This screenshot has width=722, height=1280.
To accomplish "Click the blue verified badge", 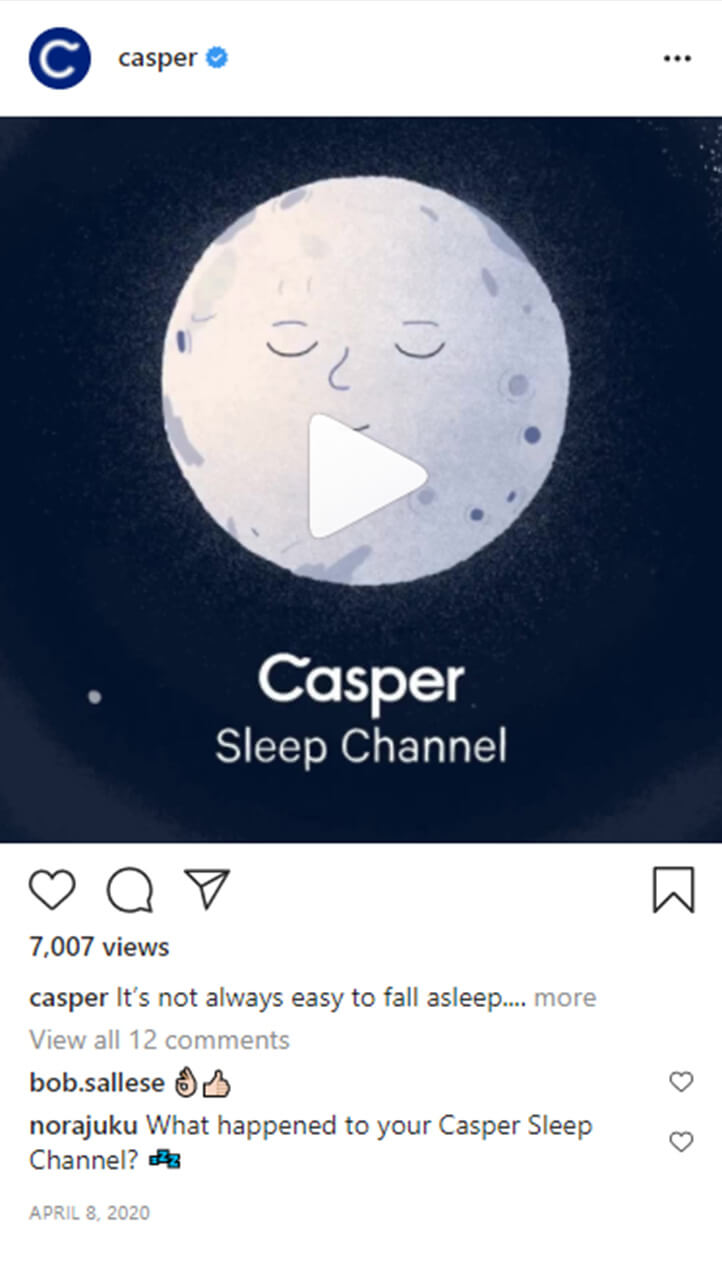I will (217, 58).
